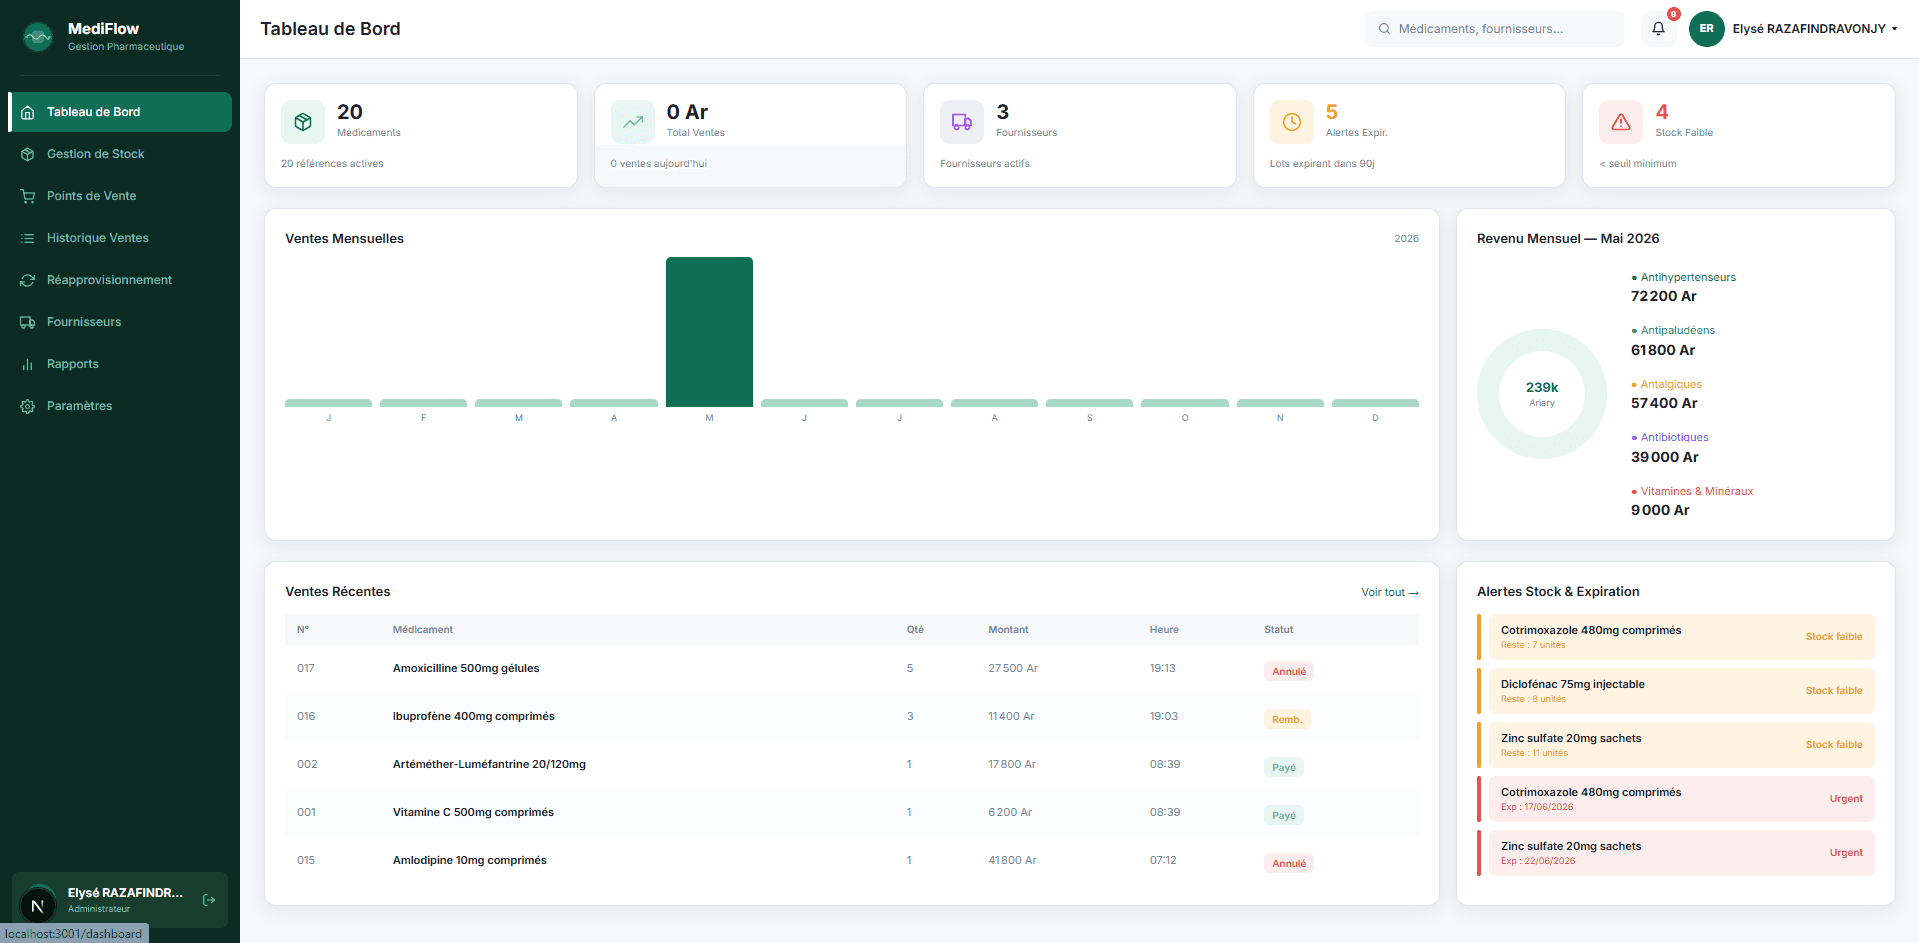Click the Montant column header
Viewport: 1919px width, 943px height.
tap(1008, 630)
